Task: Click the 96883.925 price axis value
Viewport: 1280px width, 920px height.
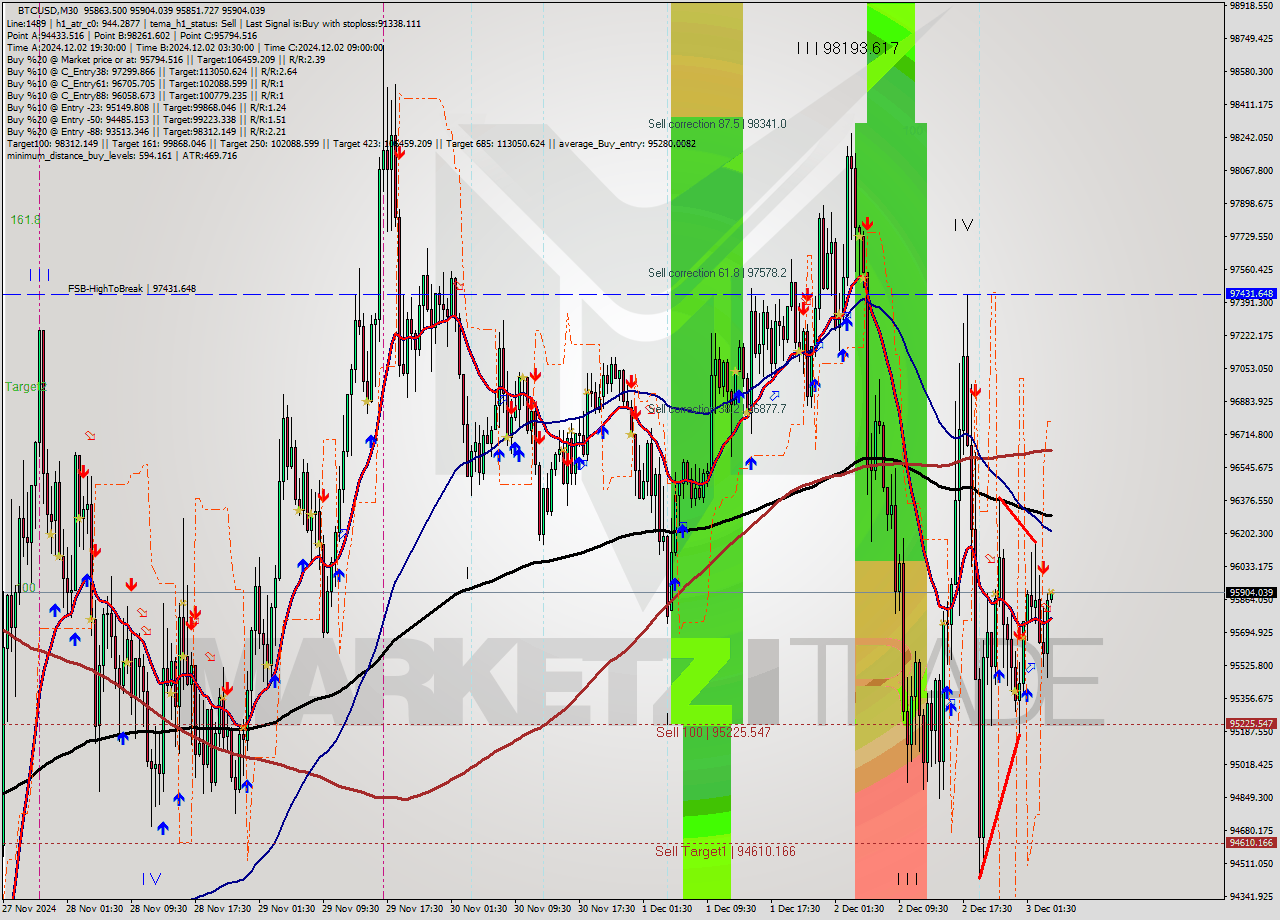Action: 1251,401
